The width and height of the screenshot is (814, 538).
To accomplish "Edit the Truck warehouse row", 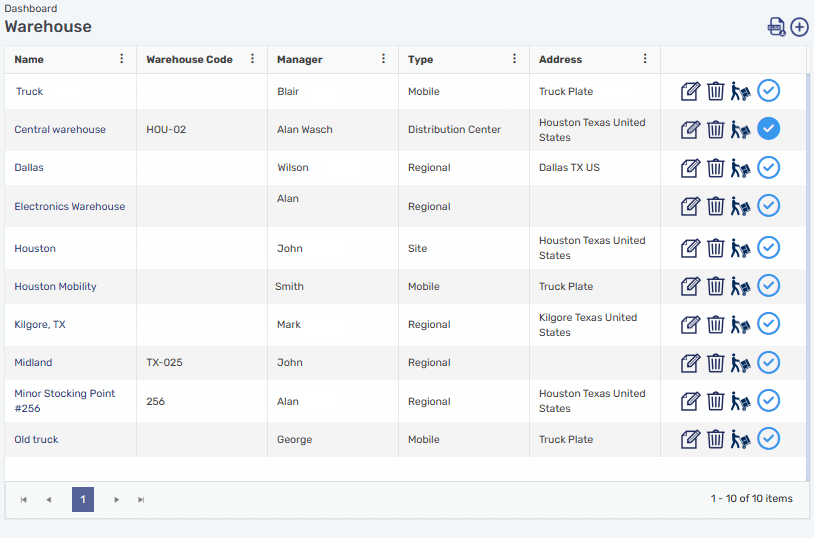I will coord(690,91).
